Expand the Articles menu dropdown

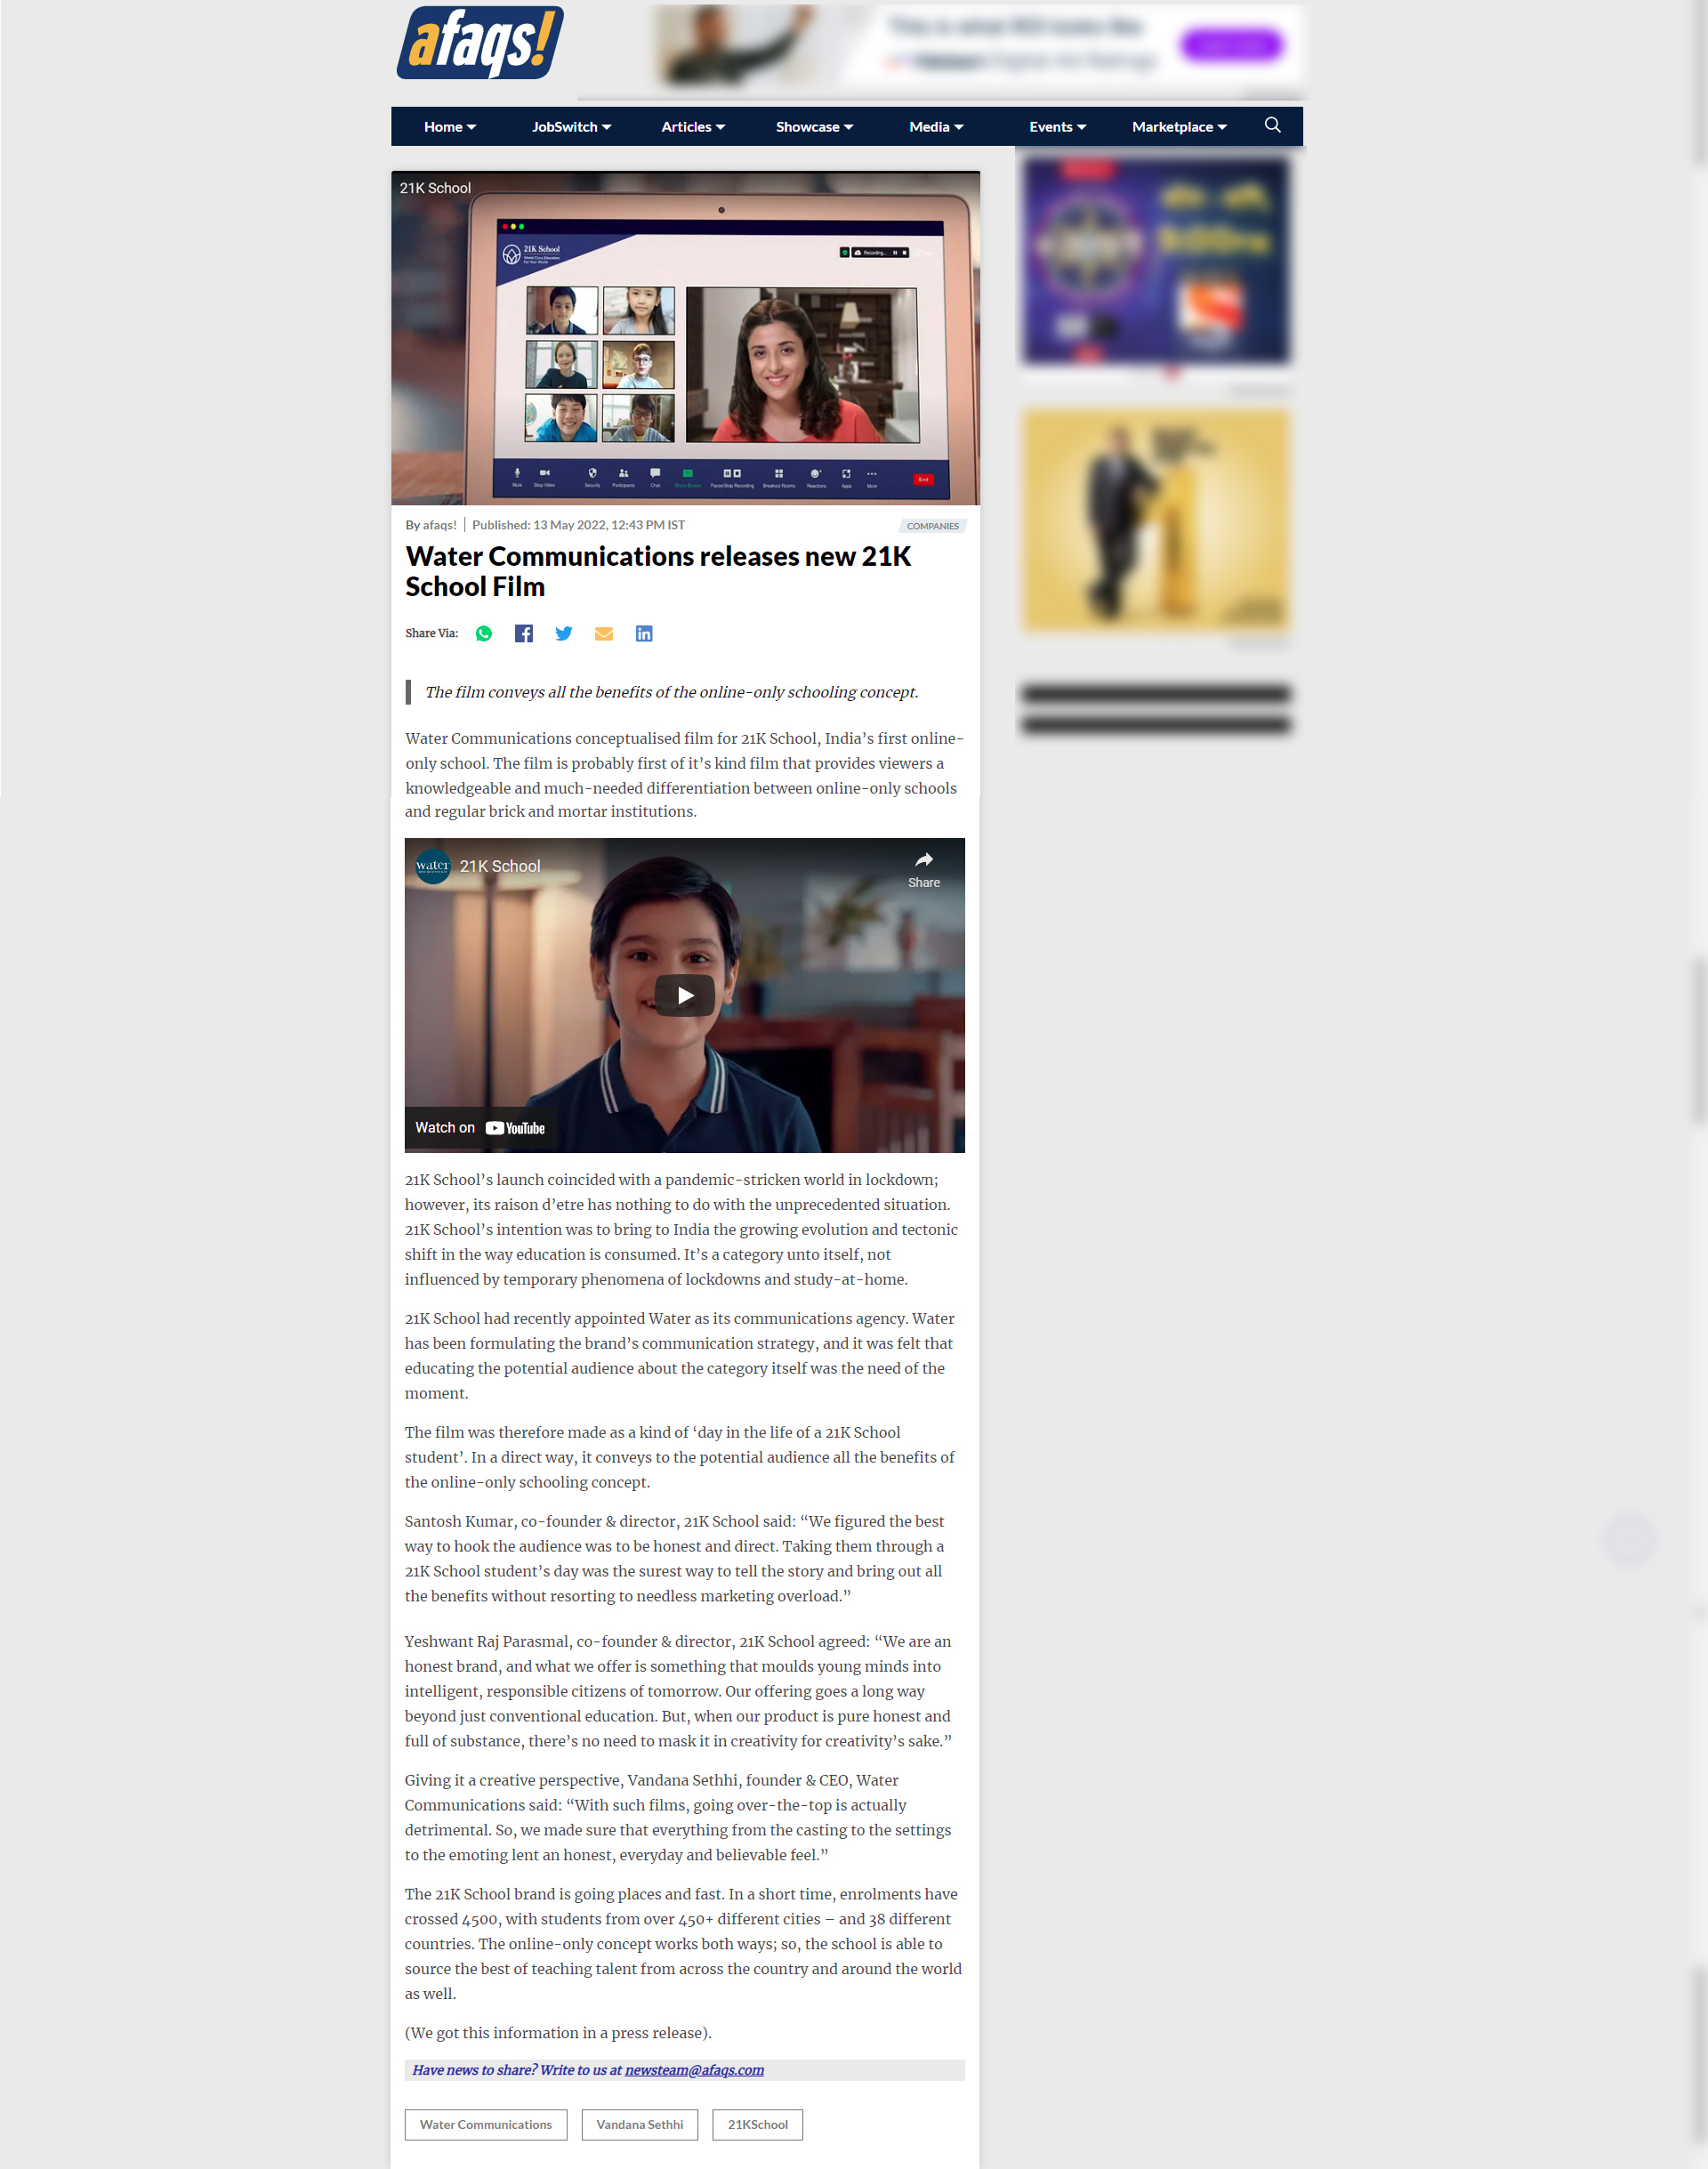693,127
